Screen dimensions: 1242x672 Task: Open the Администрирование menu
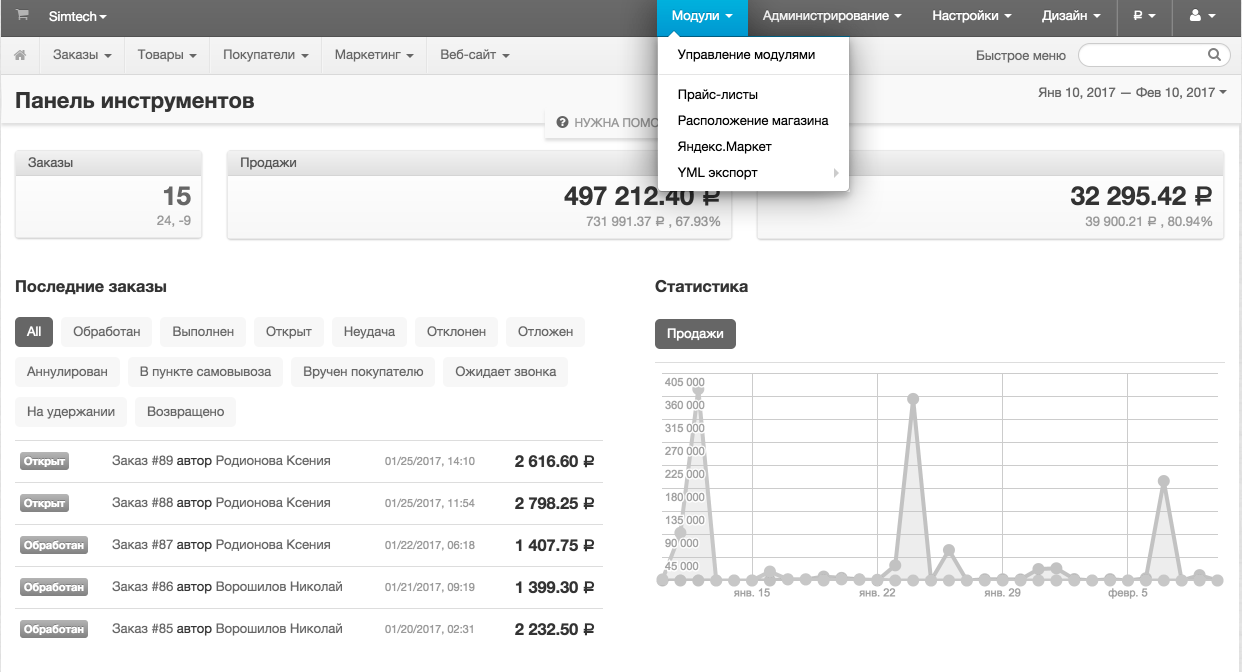coord(832,16)
